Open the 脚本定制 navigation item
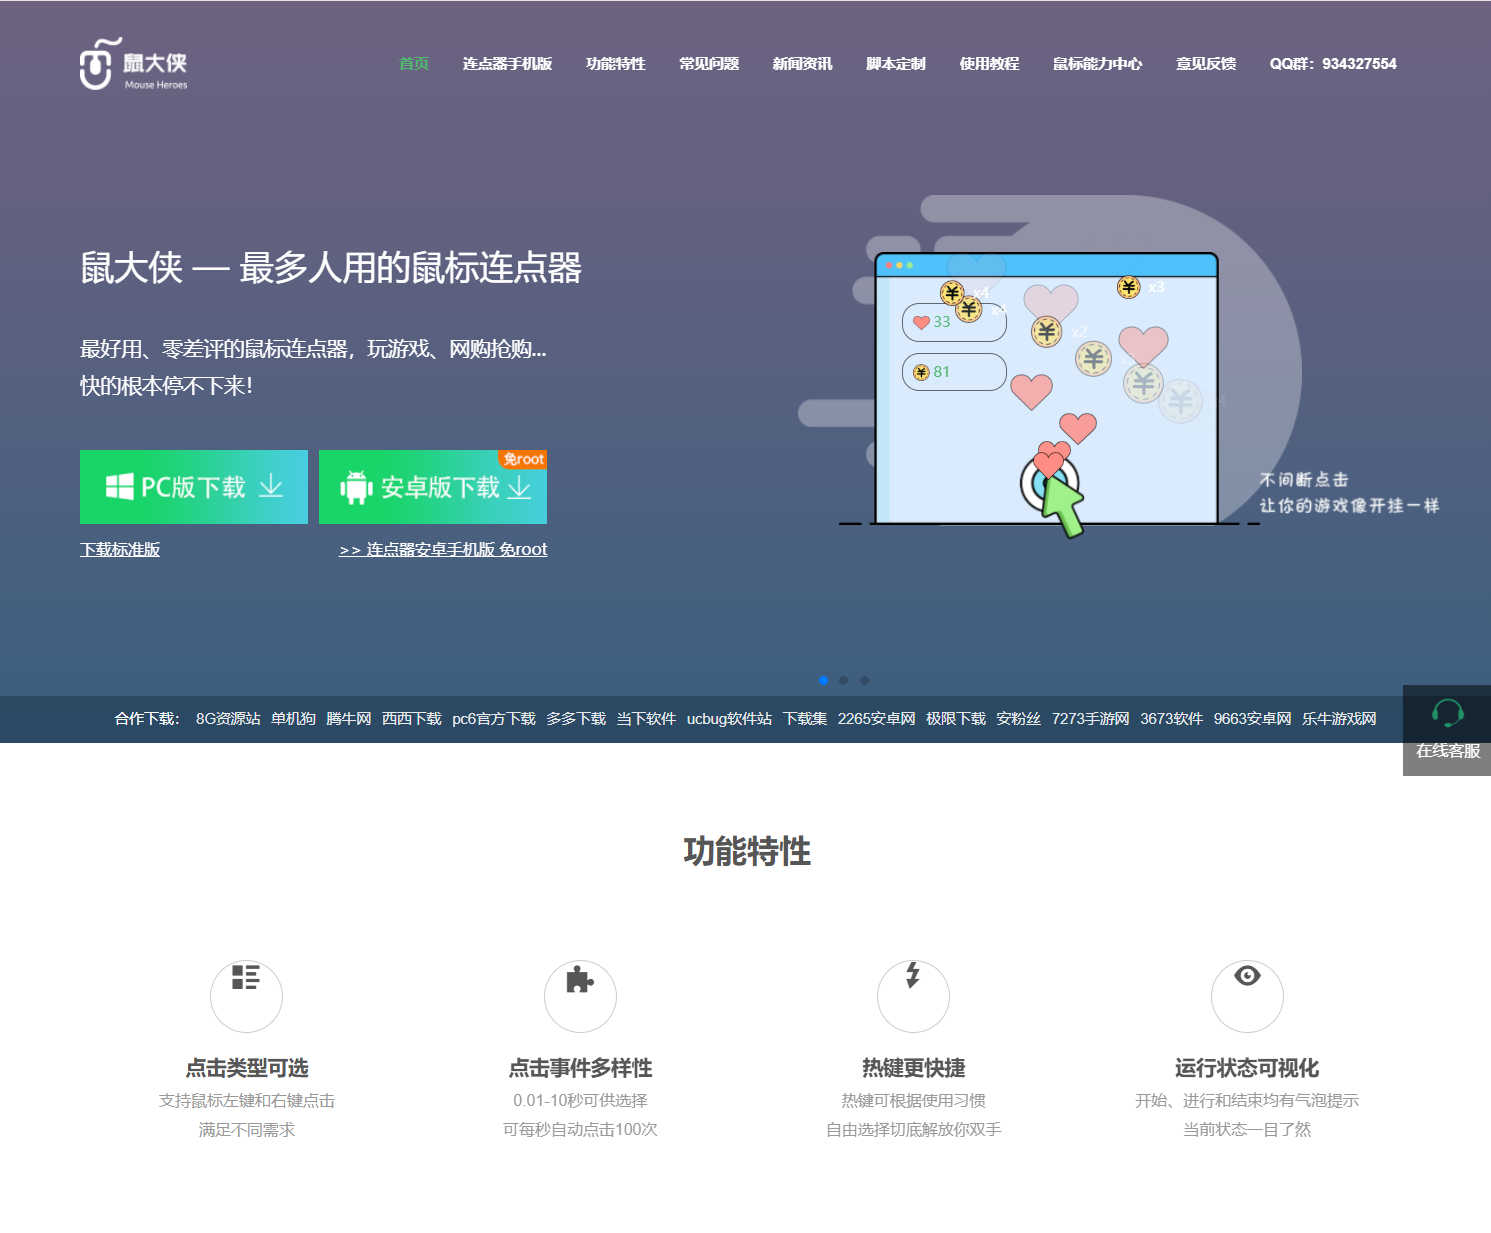Image resolution: width=1491 pixels, height=1233 pixels. [x=896, y=64]
